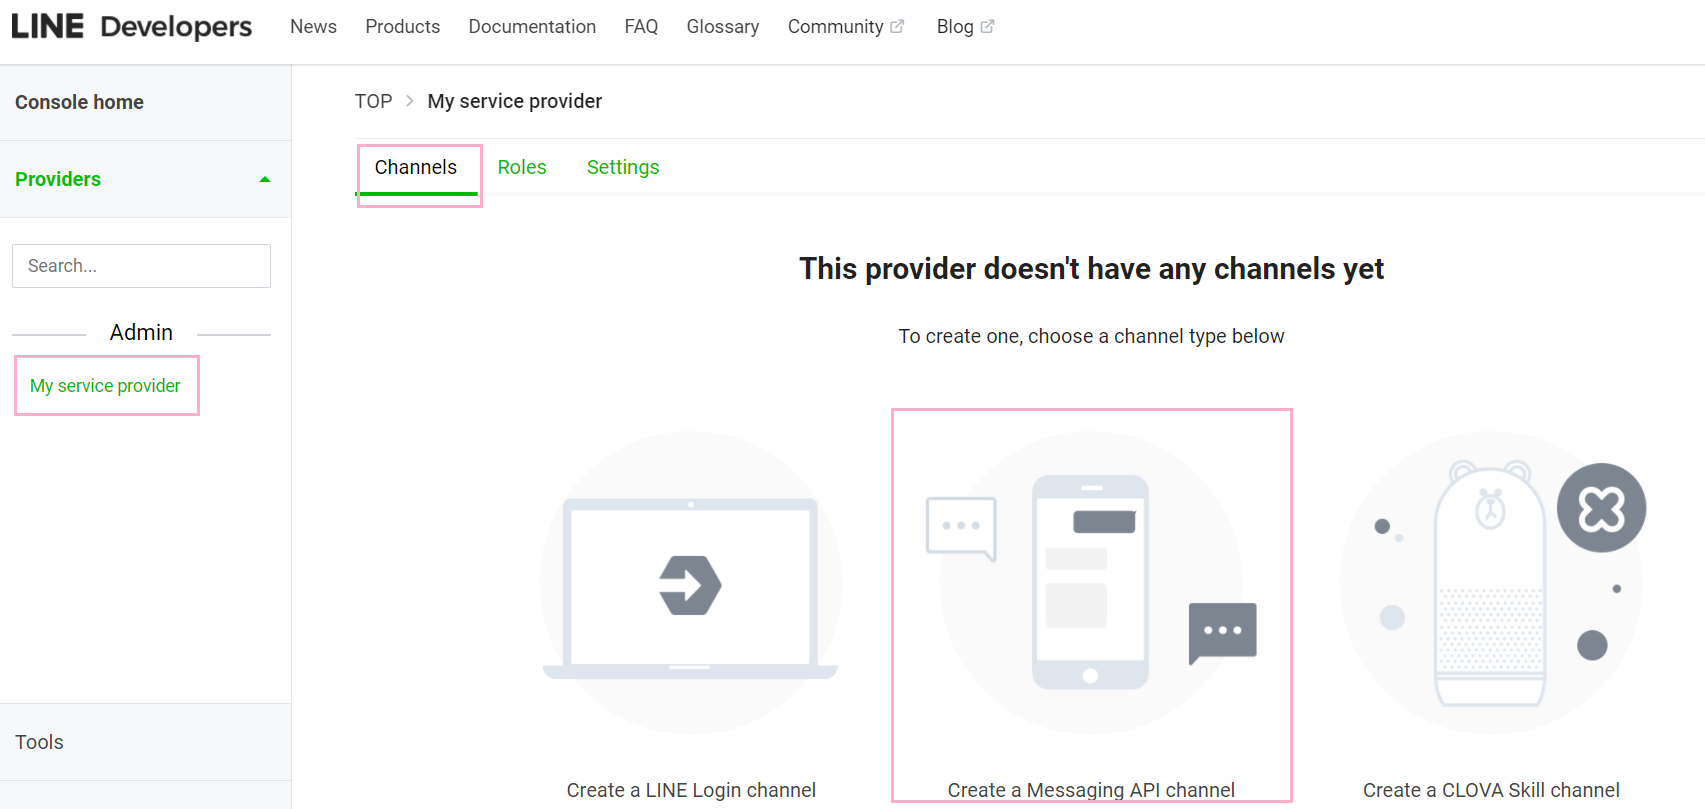This screenshot has height=809, width=1705.
Task: Click Create a LINE Login channel label
Action: (691, 790)
